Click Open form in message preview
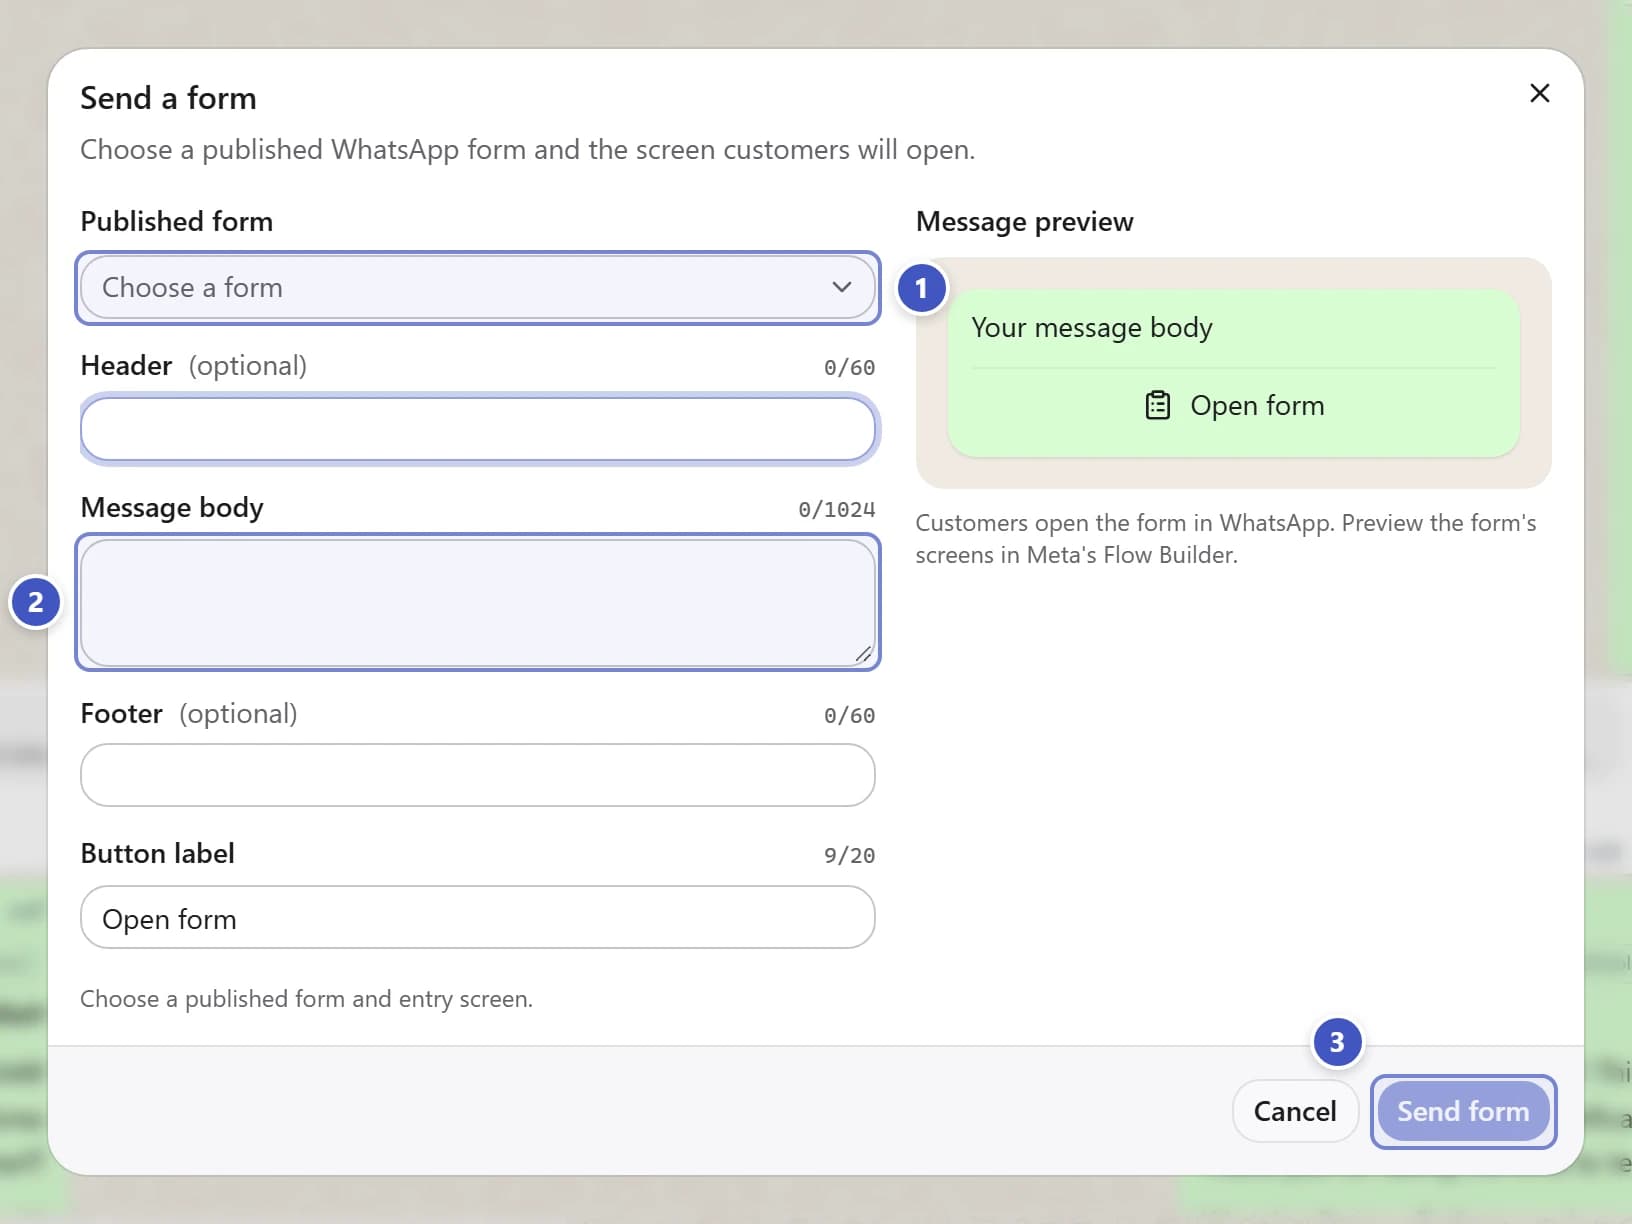Image resolution: width=1632 pixels, height=1224 pixels. 1234,405
